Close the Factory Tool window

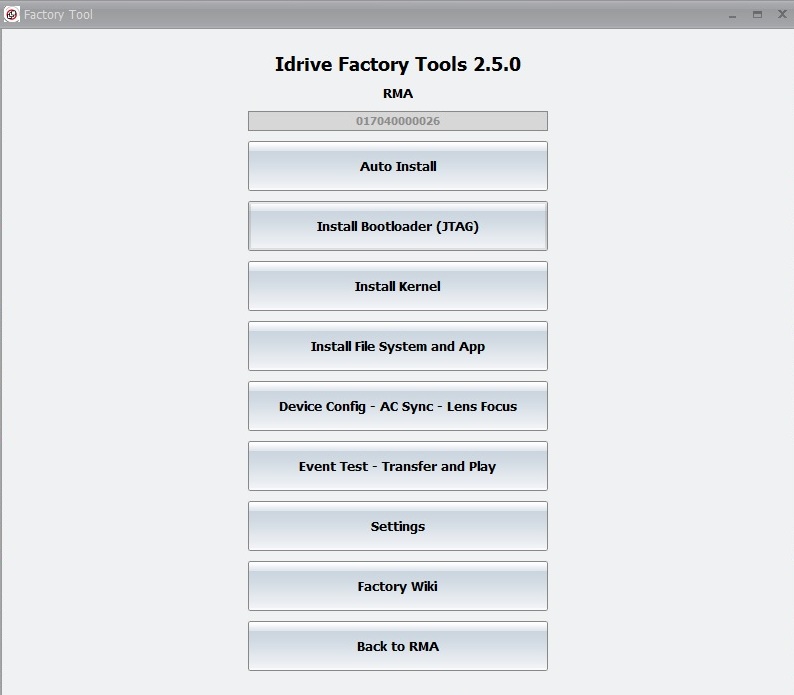pyautogui.click(x=782, y=14)
